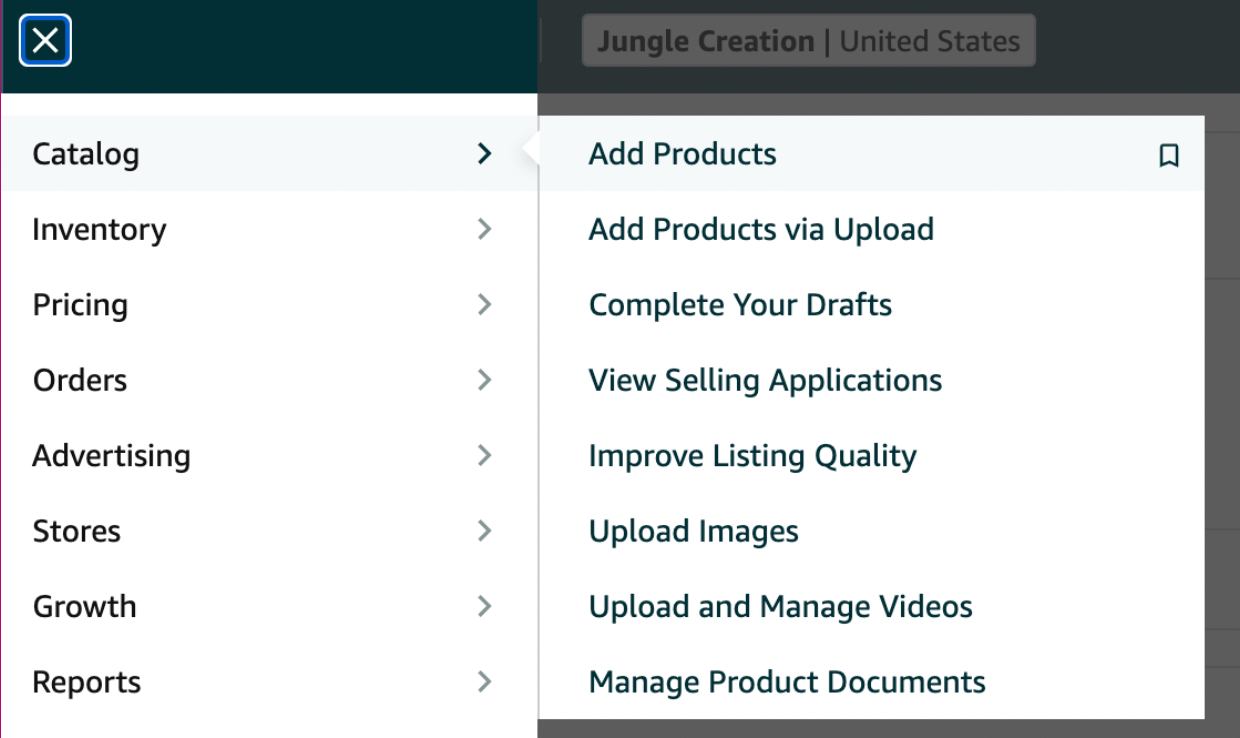
Task: Open the Upload Images page
Action: [693, 532]
